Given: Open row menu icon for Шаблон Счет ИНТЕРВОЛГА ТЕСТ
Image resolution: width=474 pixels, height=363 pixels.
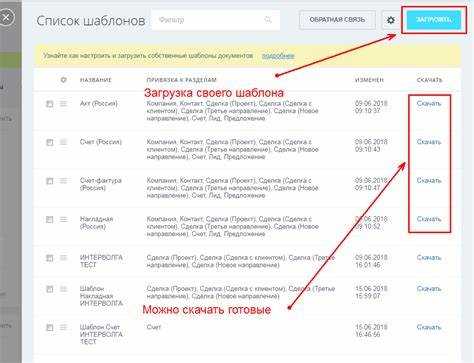Looking at the screenshot, I should click(63, 327).
